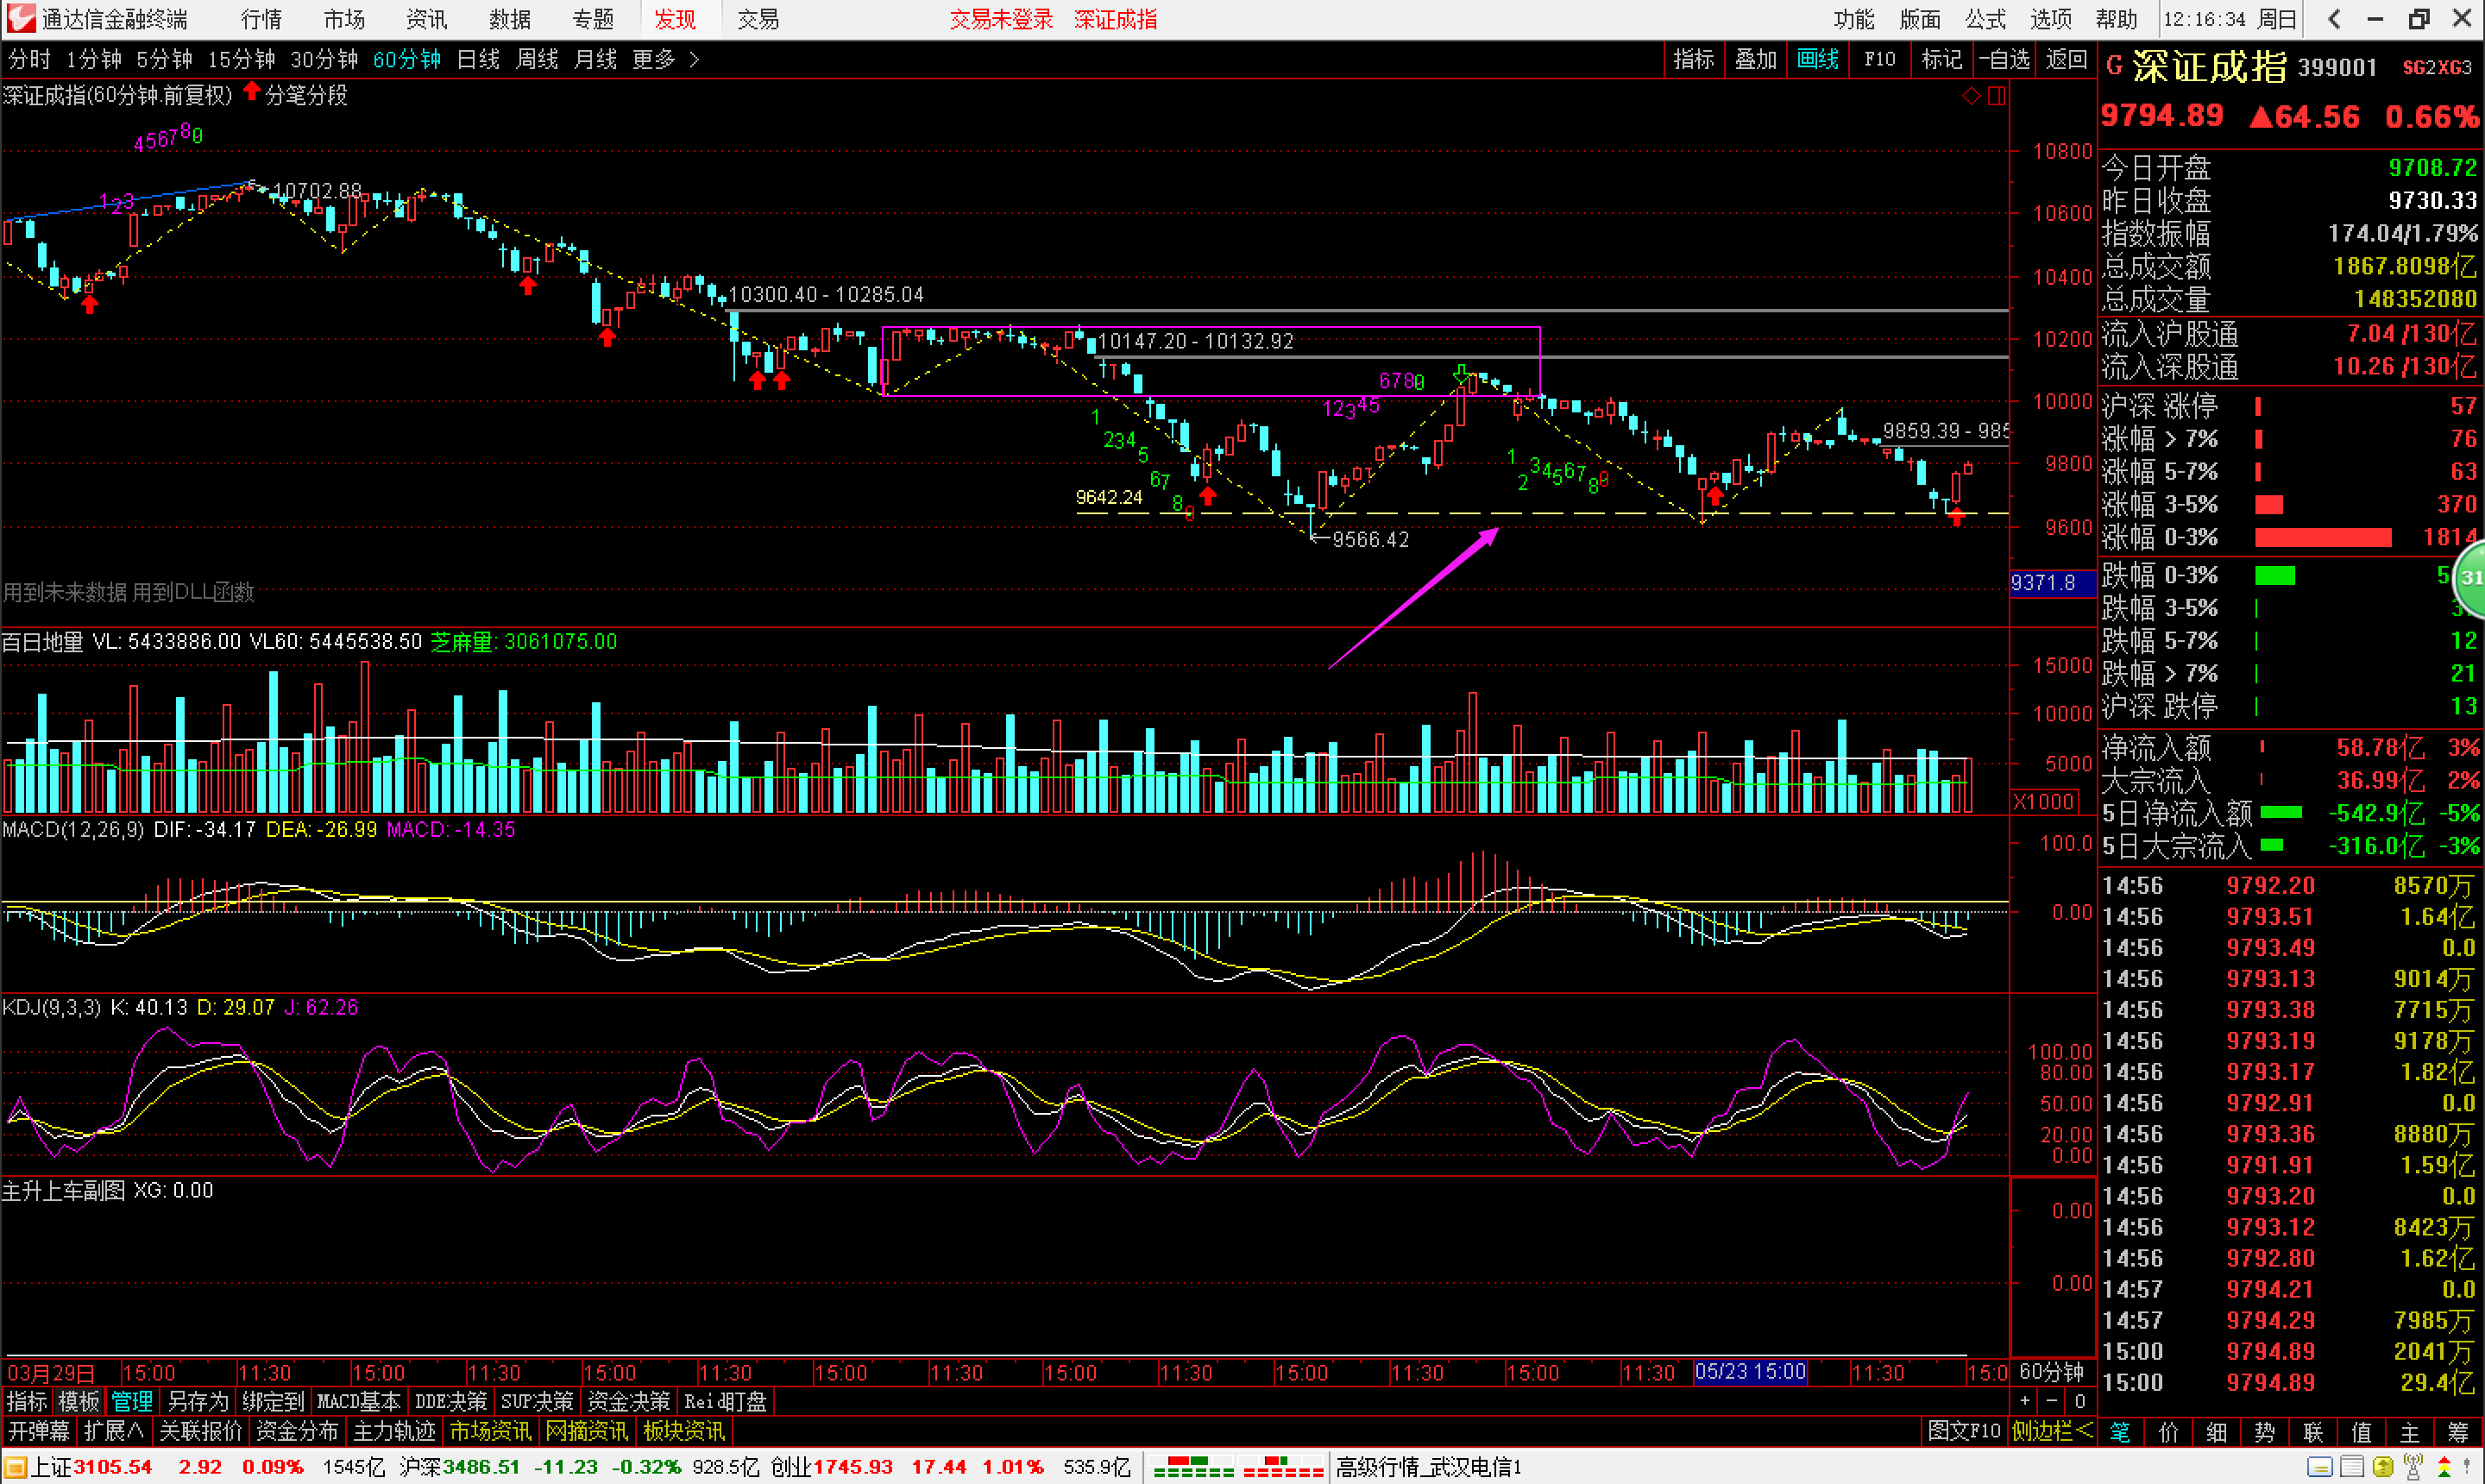Screen dimensions: 2485x1484
Task: Toggle the 画线 drawing tool
Action: point(1816,59)
